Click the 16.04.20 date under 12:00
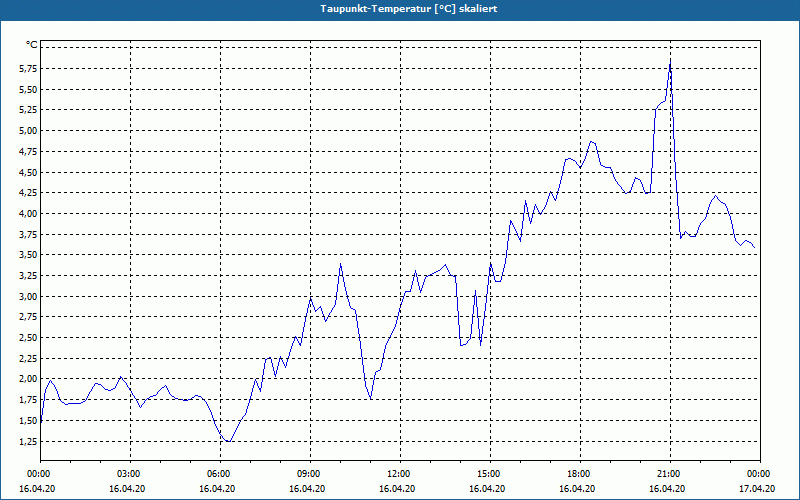The height and width of the screenshot is (500, 800). [x=397, y=488]
